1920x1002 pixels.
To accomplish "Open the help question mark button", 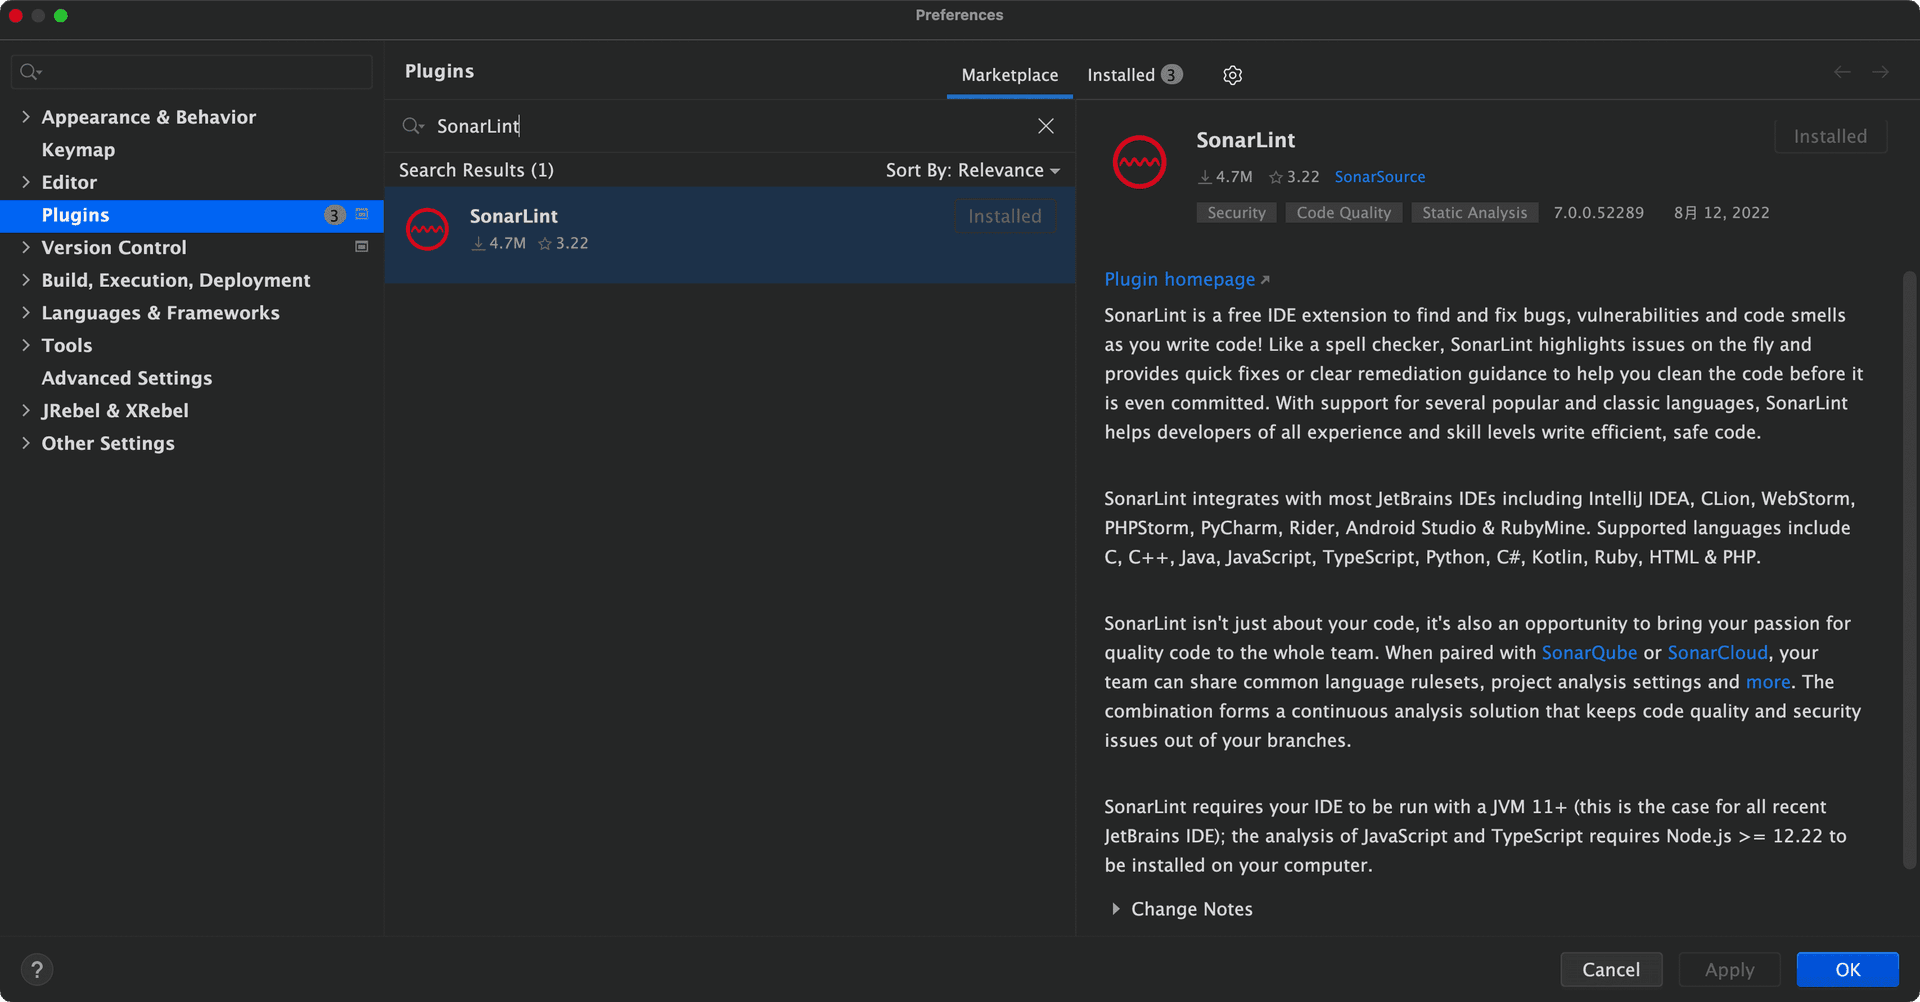I will click(x=37, y=969).
